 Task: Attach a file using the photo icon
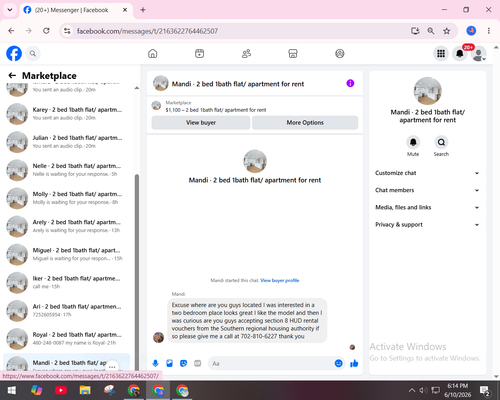click(169, 363)
